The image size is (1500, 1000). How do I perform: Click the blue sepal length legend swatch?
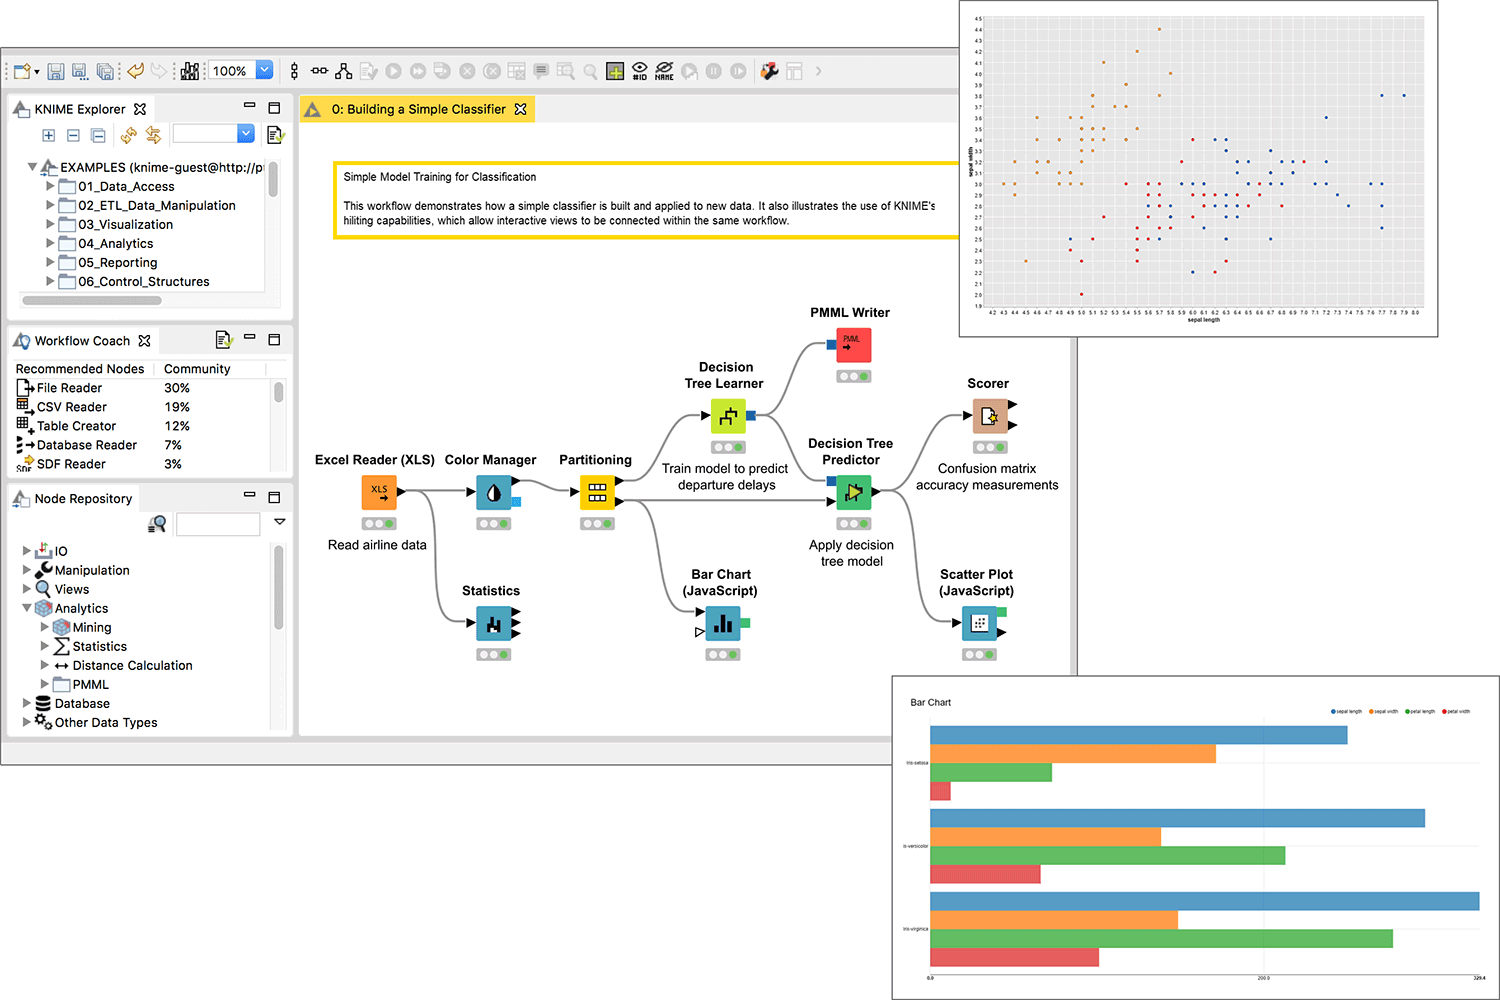(x=1332, y=711)
